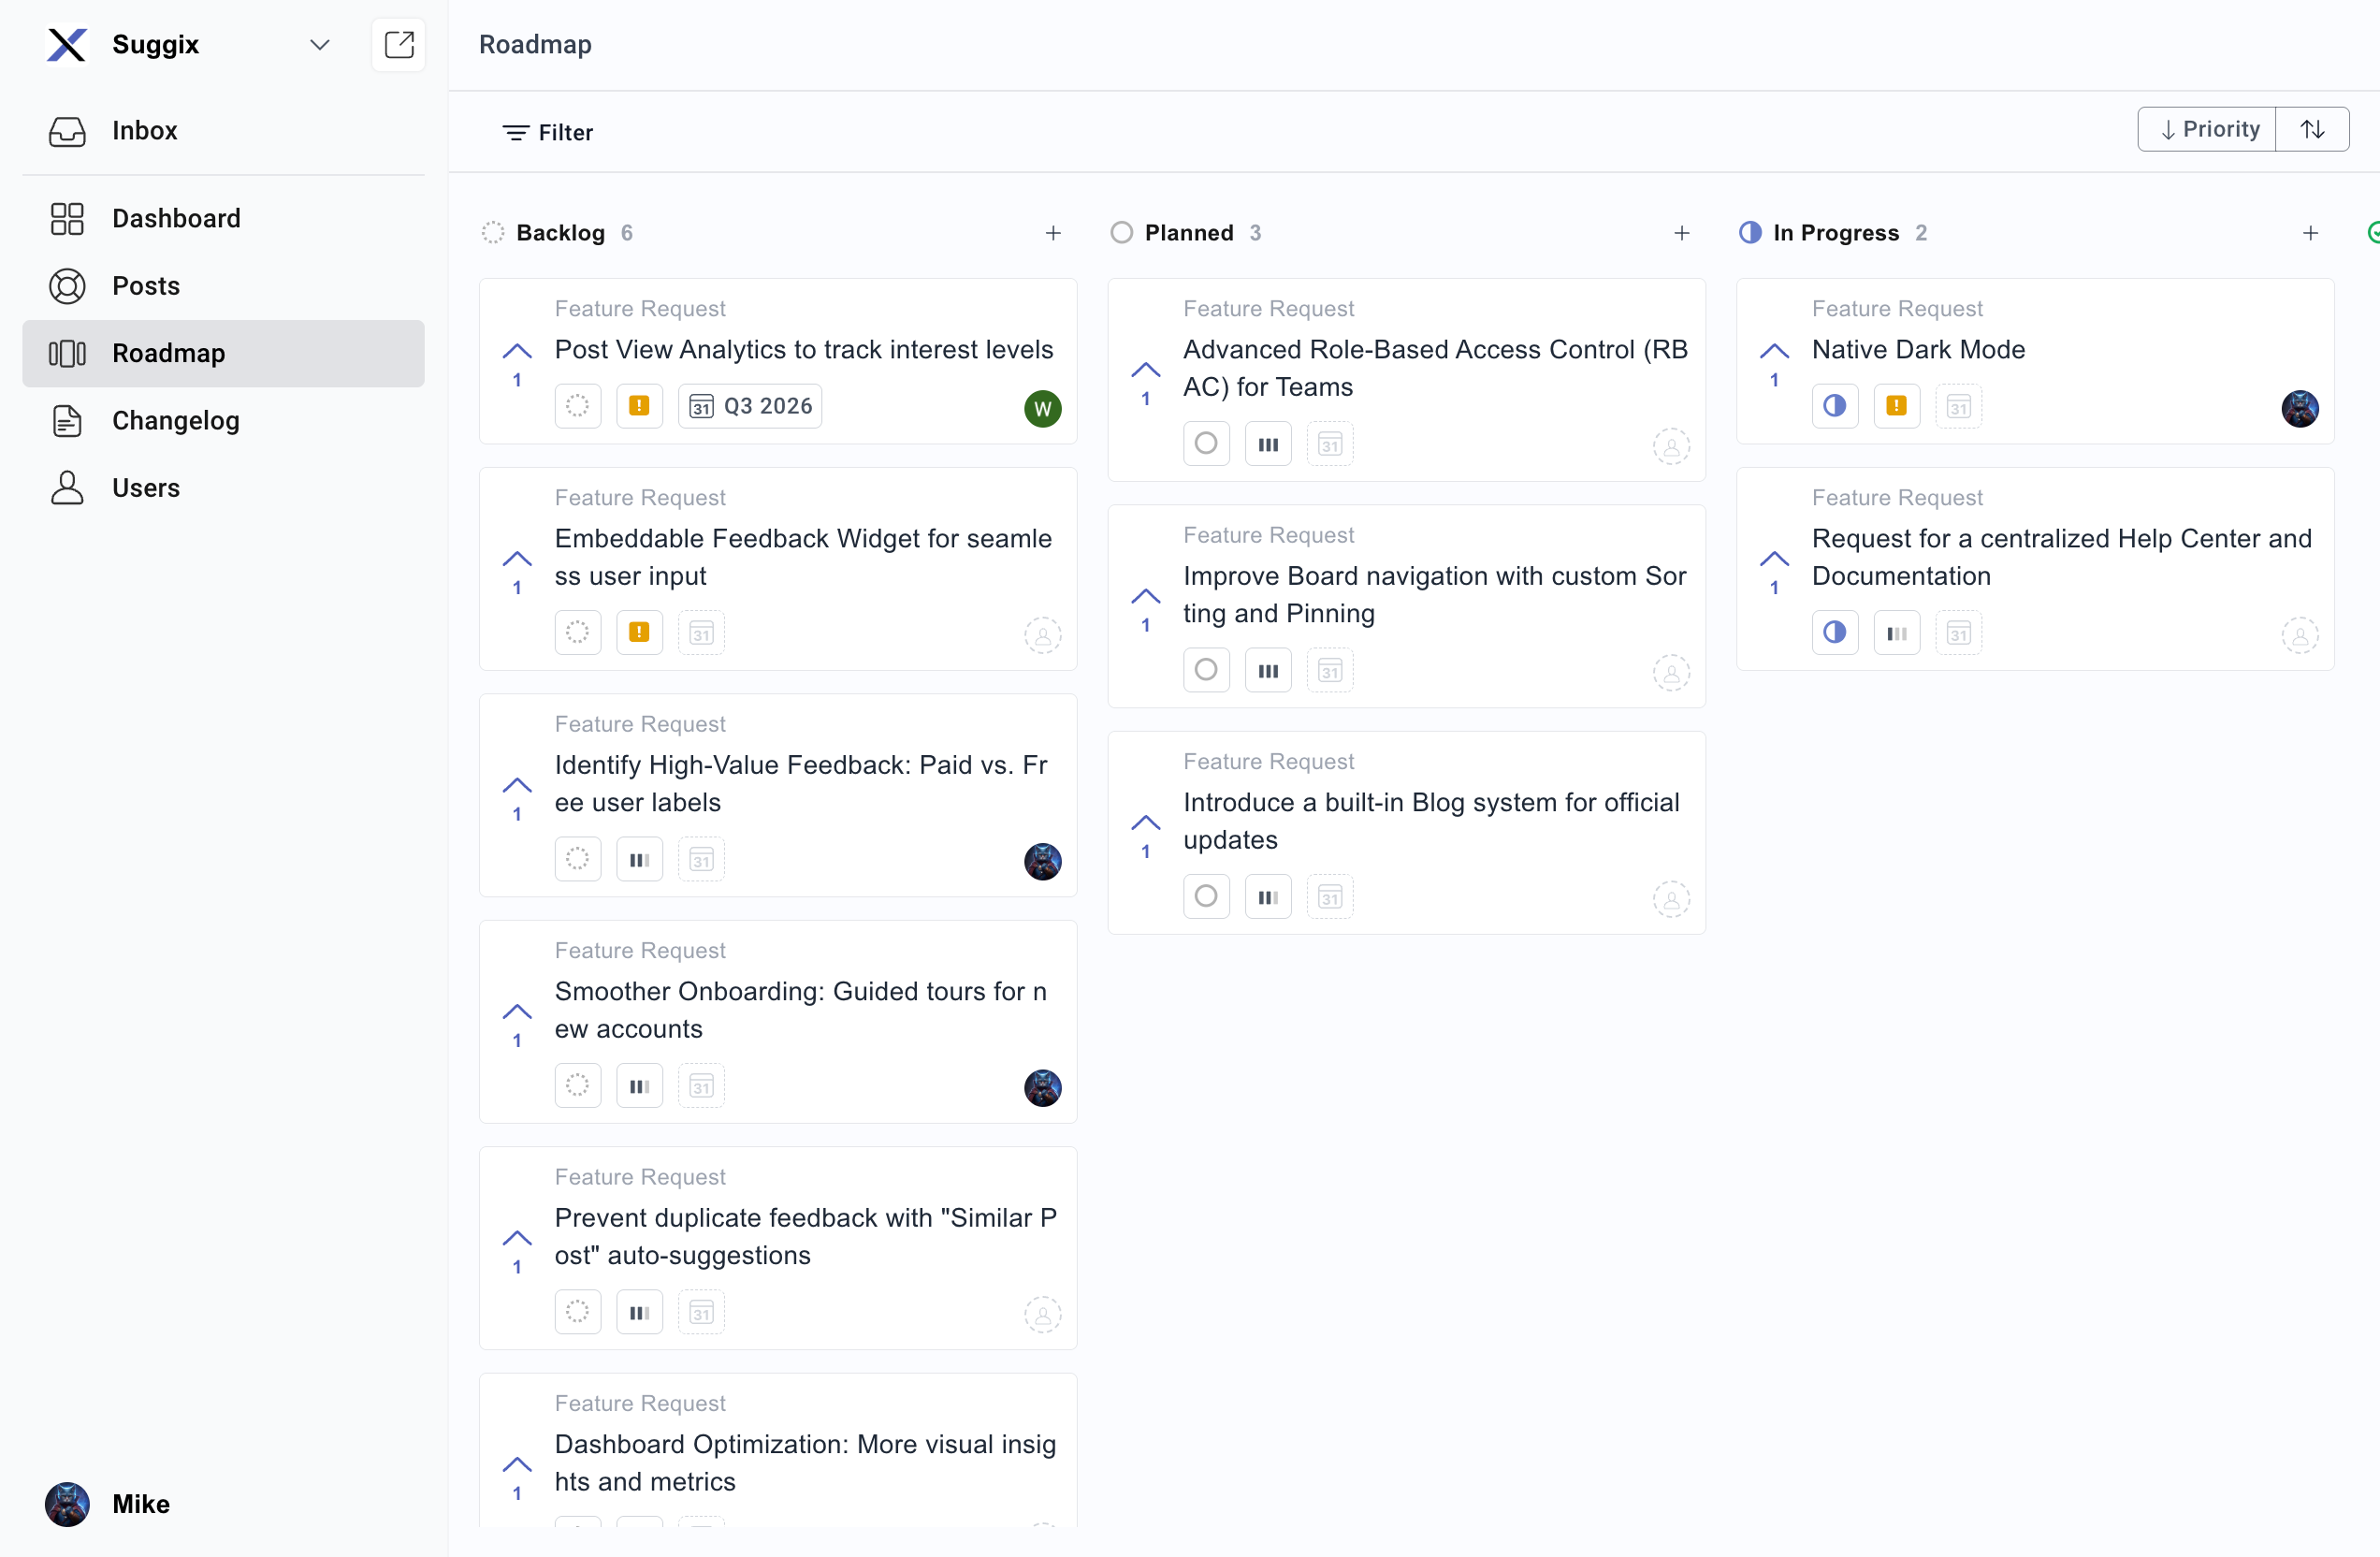Image resolution: width=2380 pixels, height=1557 pixels.
Task: Open the Inbox sidebar item
Action: [144, 131]
